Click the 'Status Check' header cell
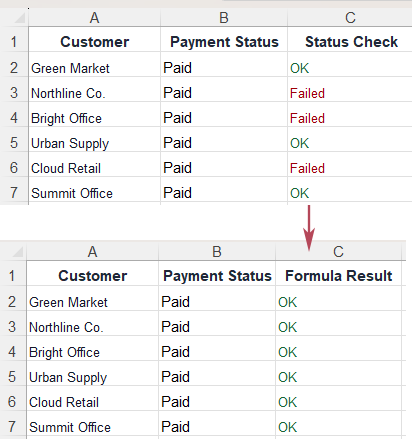 click(x=350, y=39)
